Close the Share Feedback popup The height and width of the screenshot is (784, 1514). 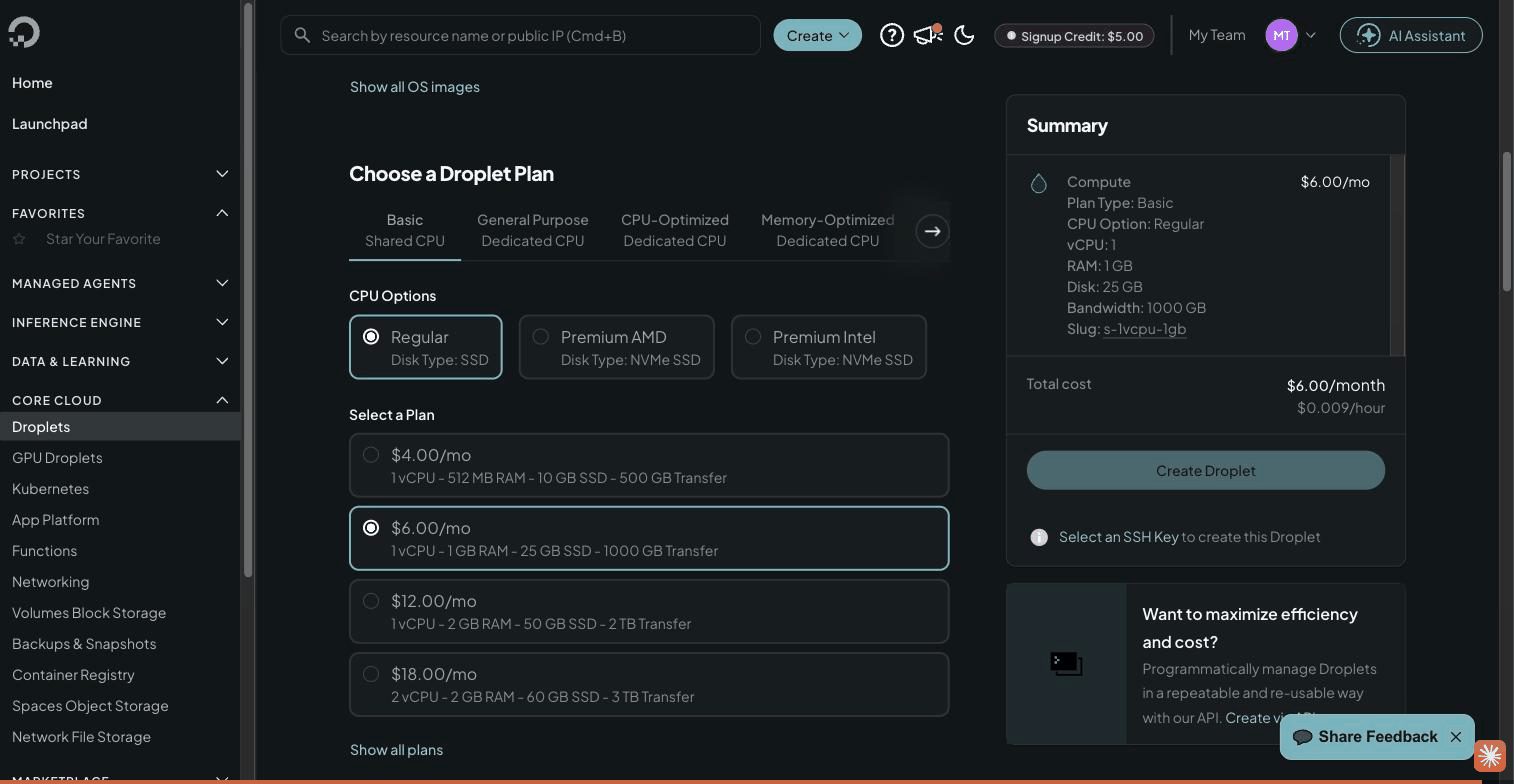(1456, 737)
